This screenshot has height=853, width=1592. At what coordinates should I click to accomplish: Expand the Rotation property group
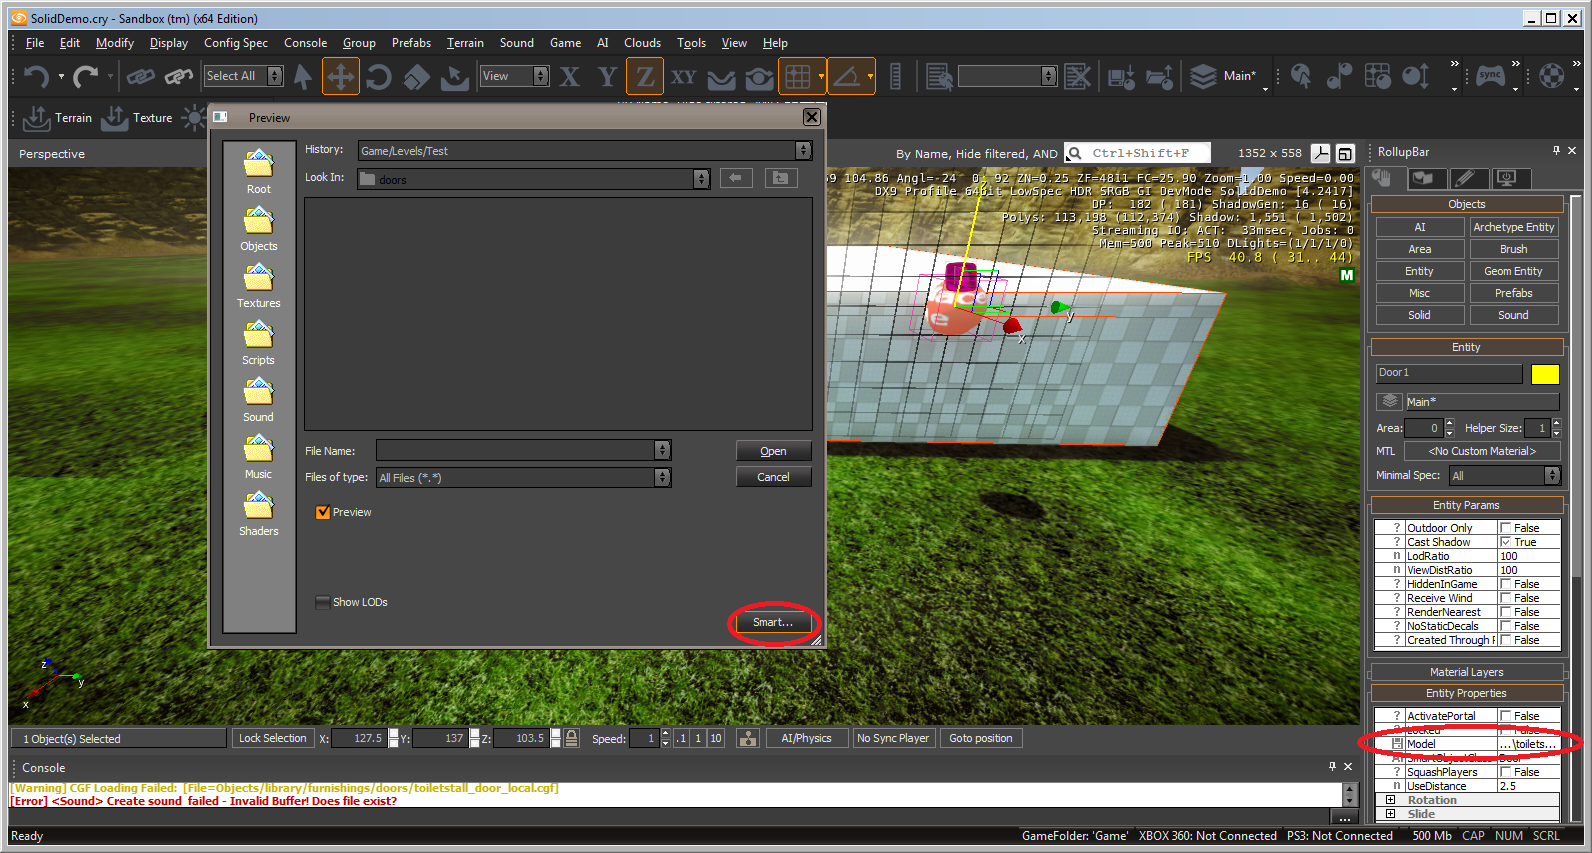pyautogui.click(x=1390, y=800)
